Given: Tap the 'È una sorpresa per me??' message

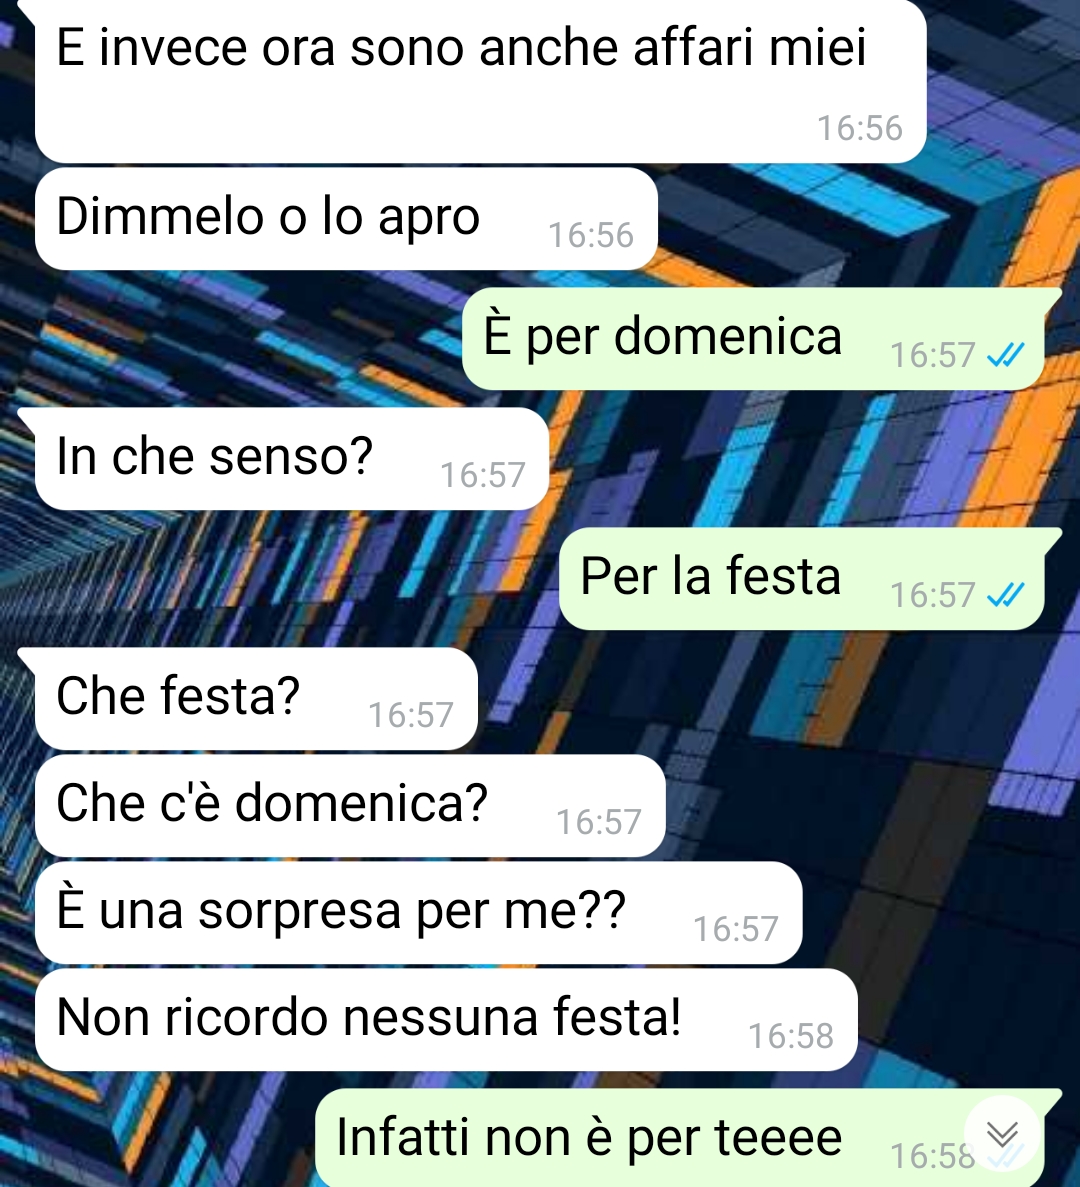Looking at the screenshot, I should click(x=419, y=913).
